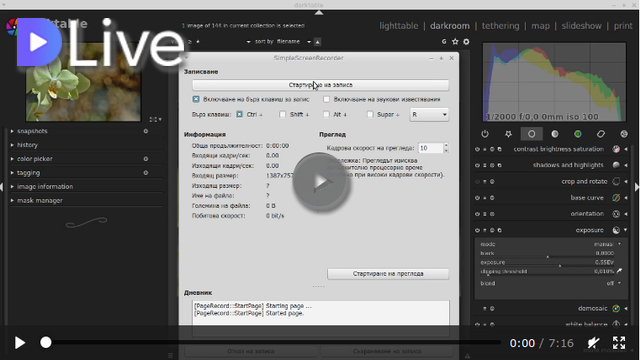This screenshot has height=360, width=640.
Task: Expand the color picker panel
Action: click(x=35, y=159)
